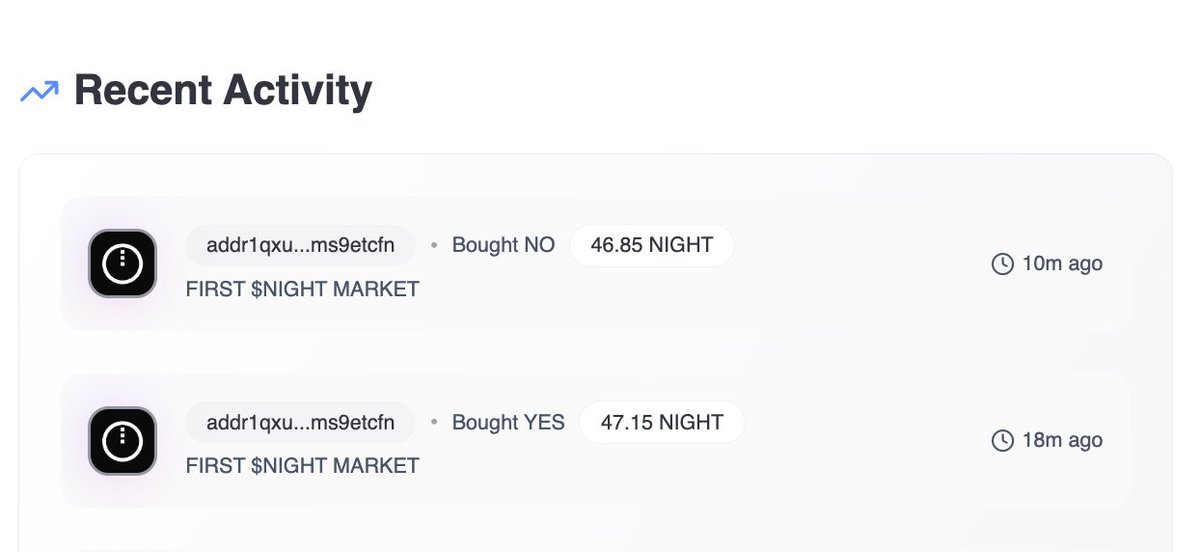Image resolution: width=1200 pixels, height=552 pixels.
Task: Click the Bought NO label
Action: 503,245
